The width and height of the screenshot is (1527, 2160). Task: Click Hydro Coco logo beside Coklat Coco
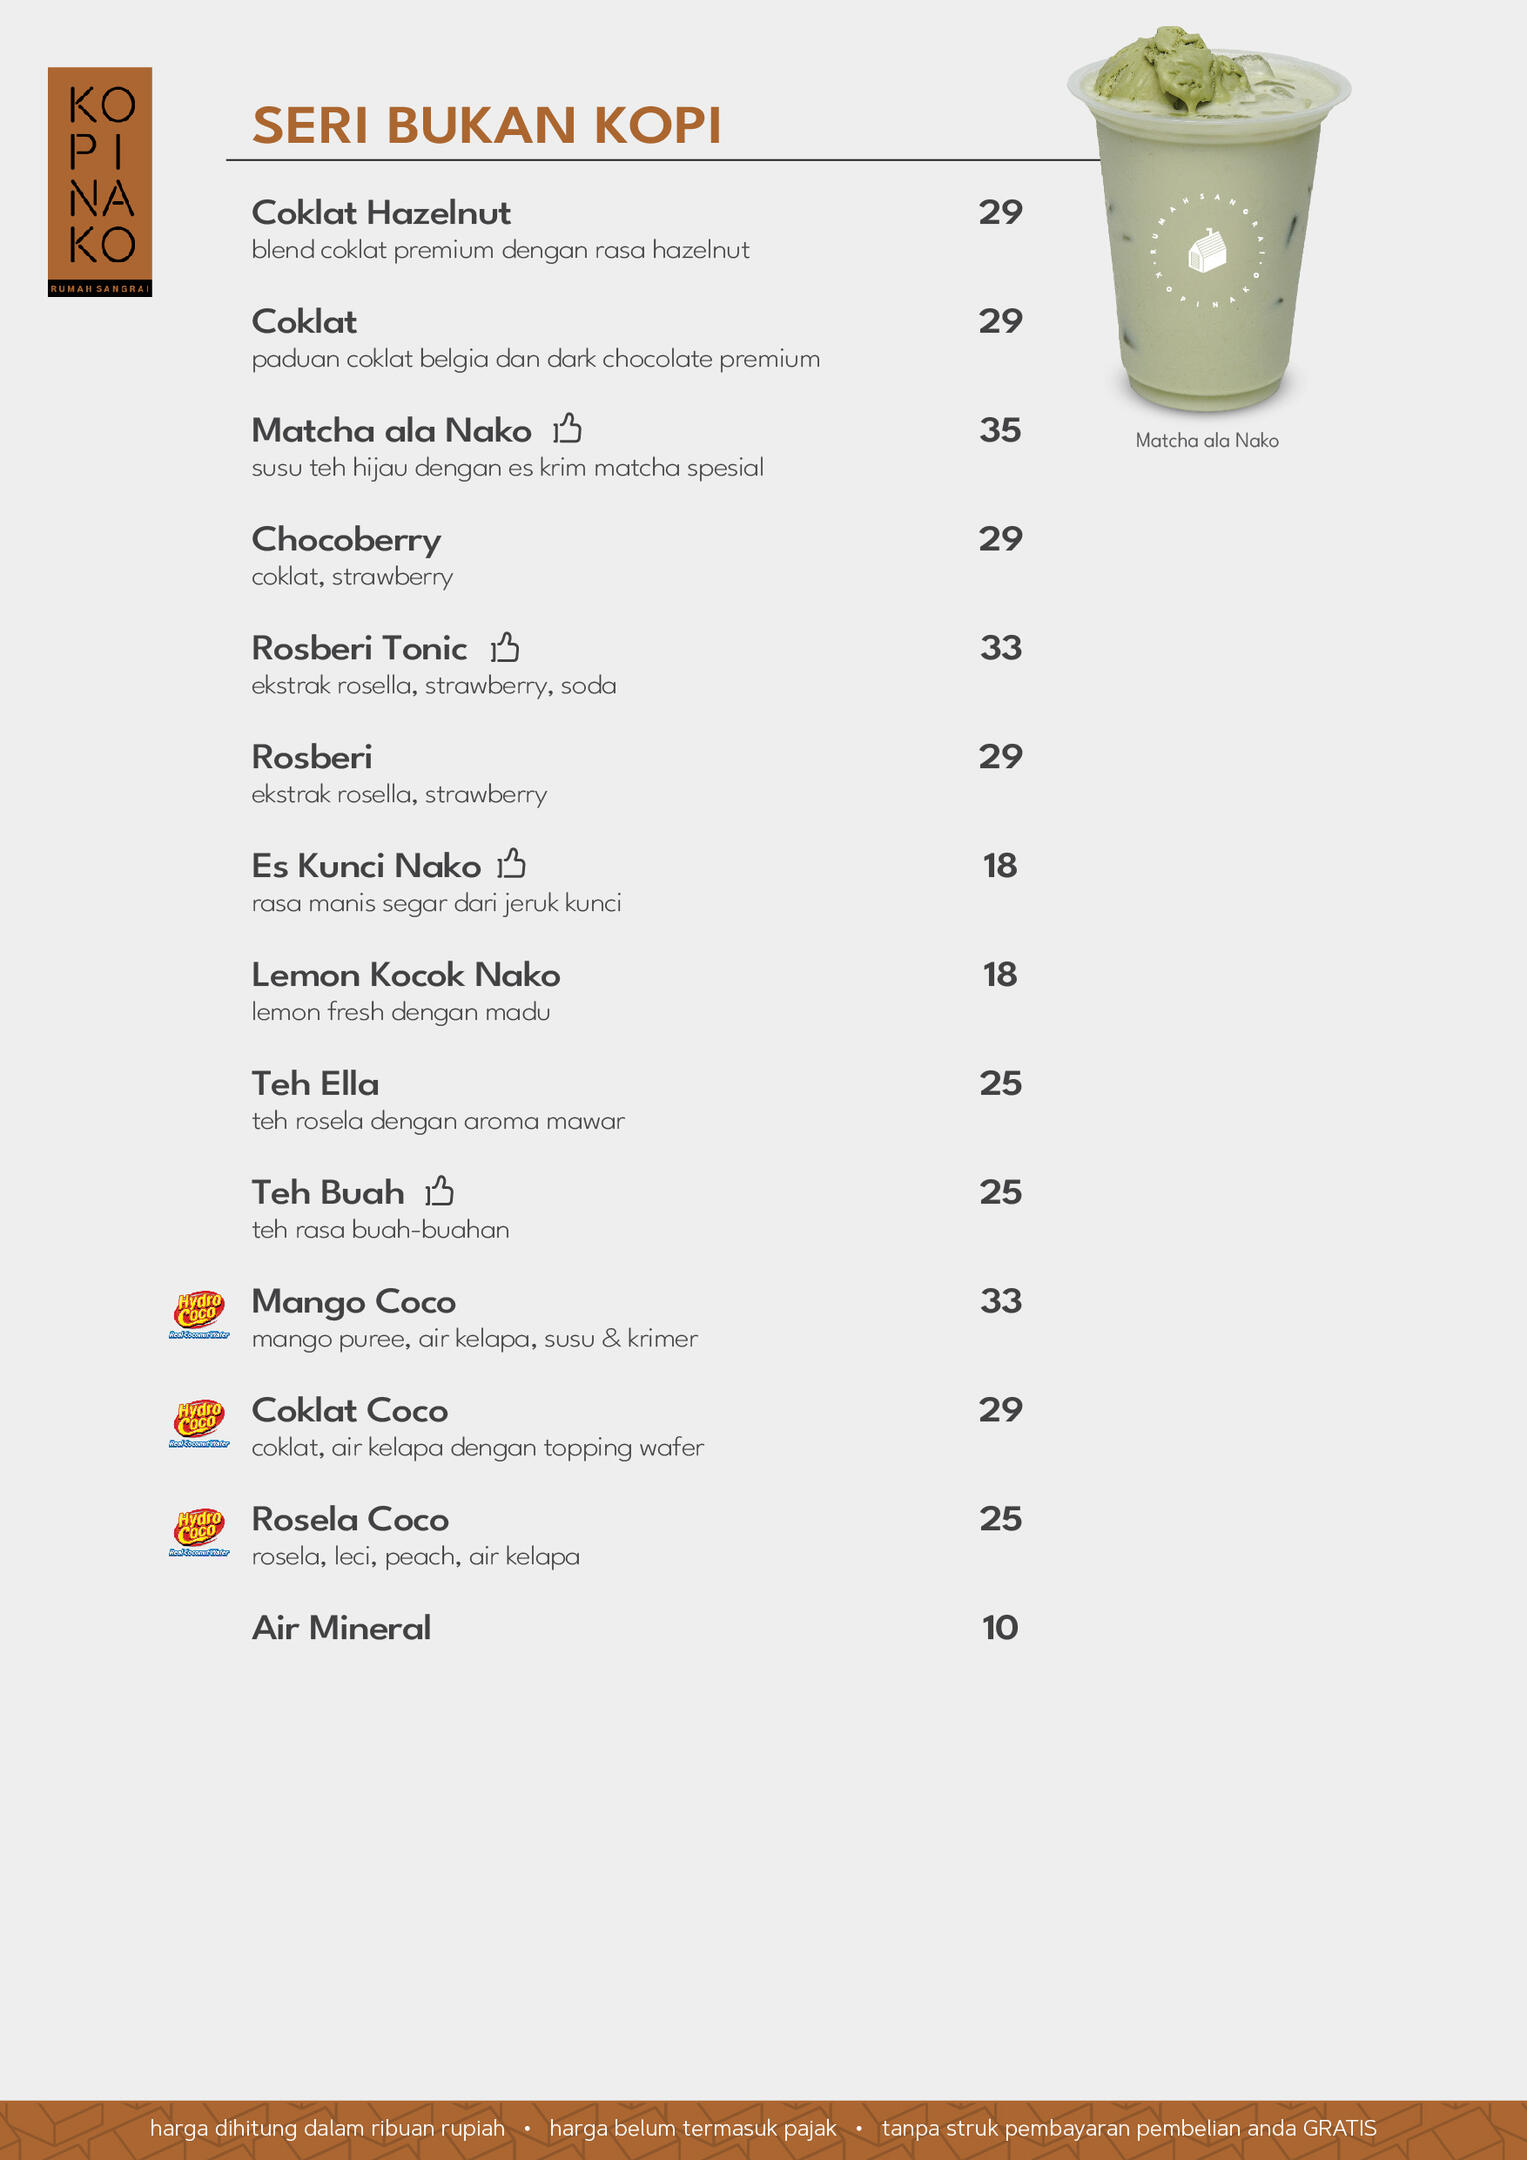pyautogui.click(x=199, y=1423)
